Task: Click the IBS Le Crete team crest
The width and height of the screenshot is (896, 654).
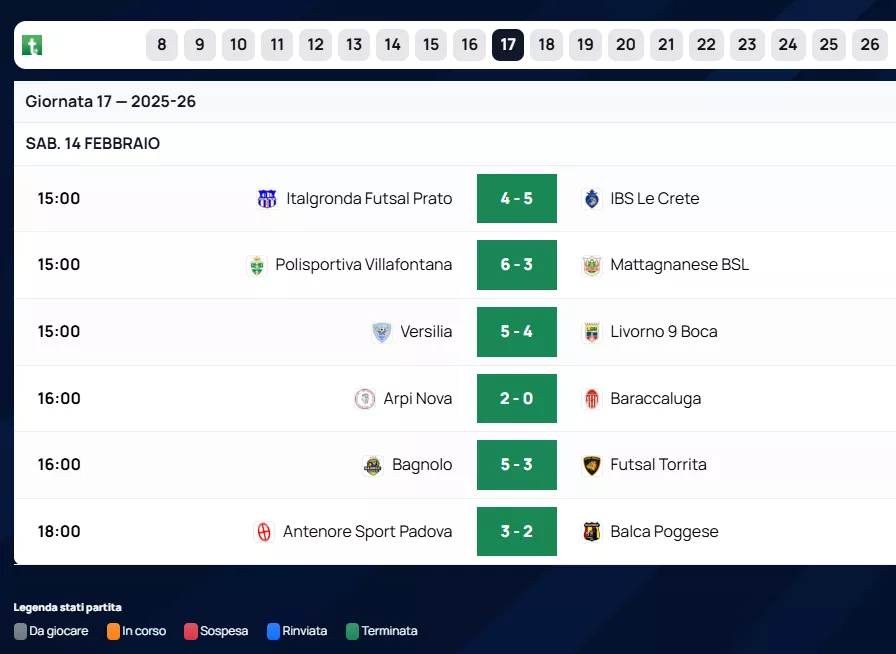Action: 592,199
